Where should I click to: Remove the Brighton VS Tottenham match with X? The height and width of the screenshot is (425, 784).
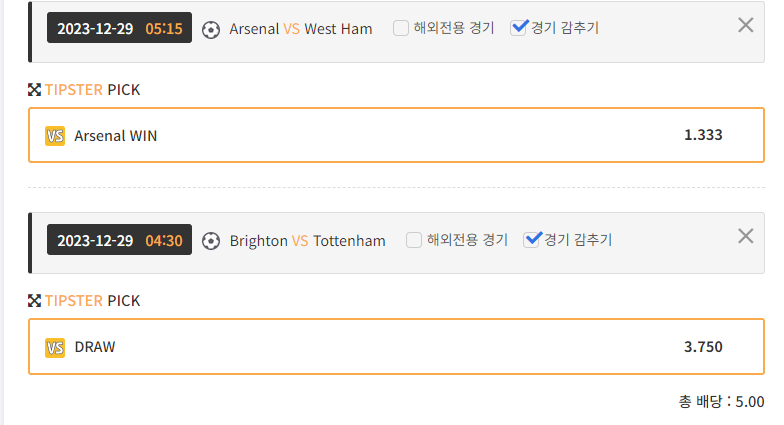[x=745, y=237]
